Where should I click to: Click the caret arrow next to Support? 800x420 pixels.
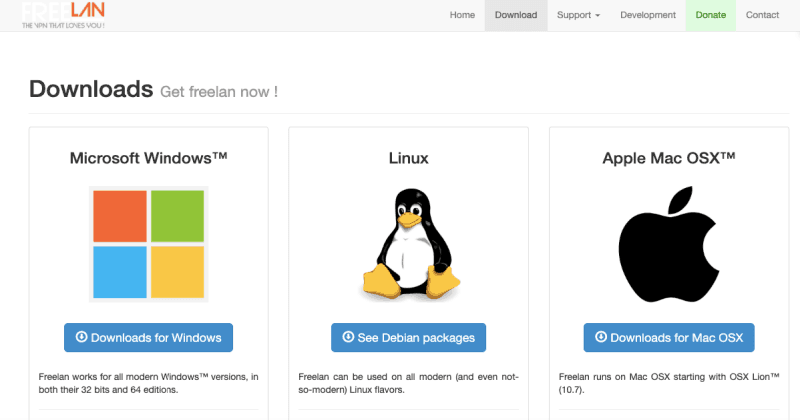(x=597, y=16)
